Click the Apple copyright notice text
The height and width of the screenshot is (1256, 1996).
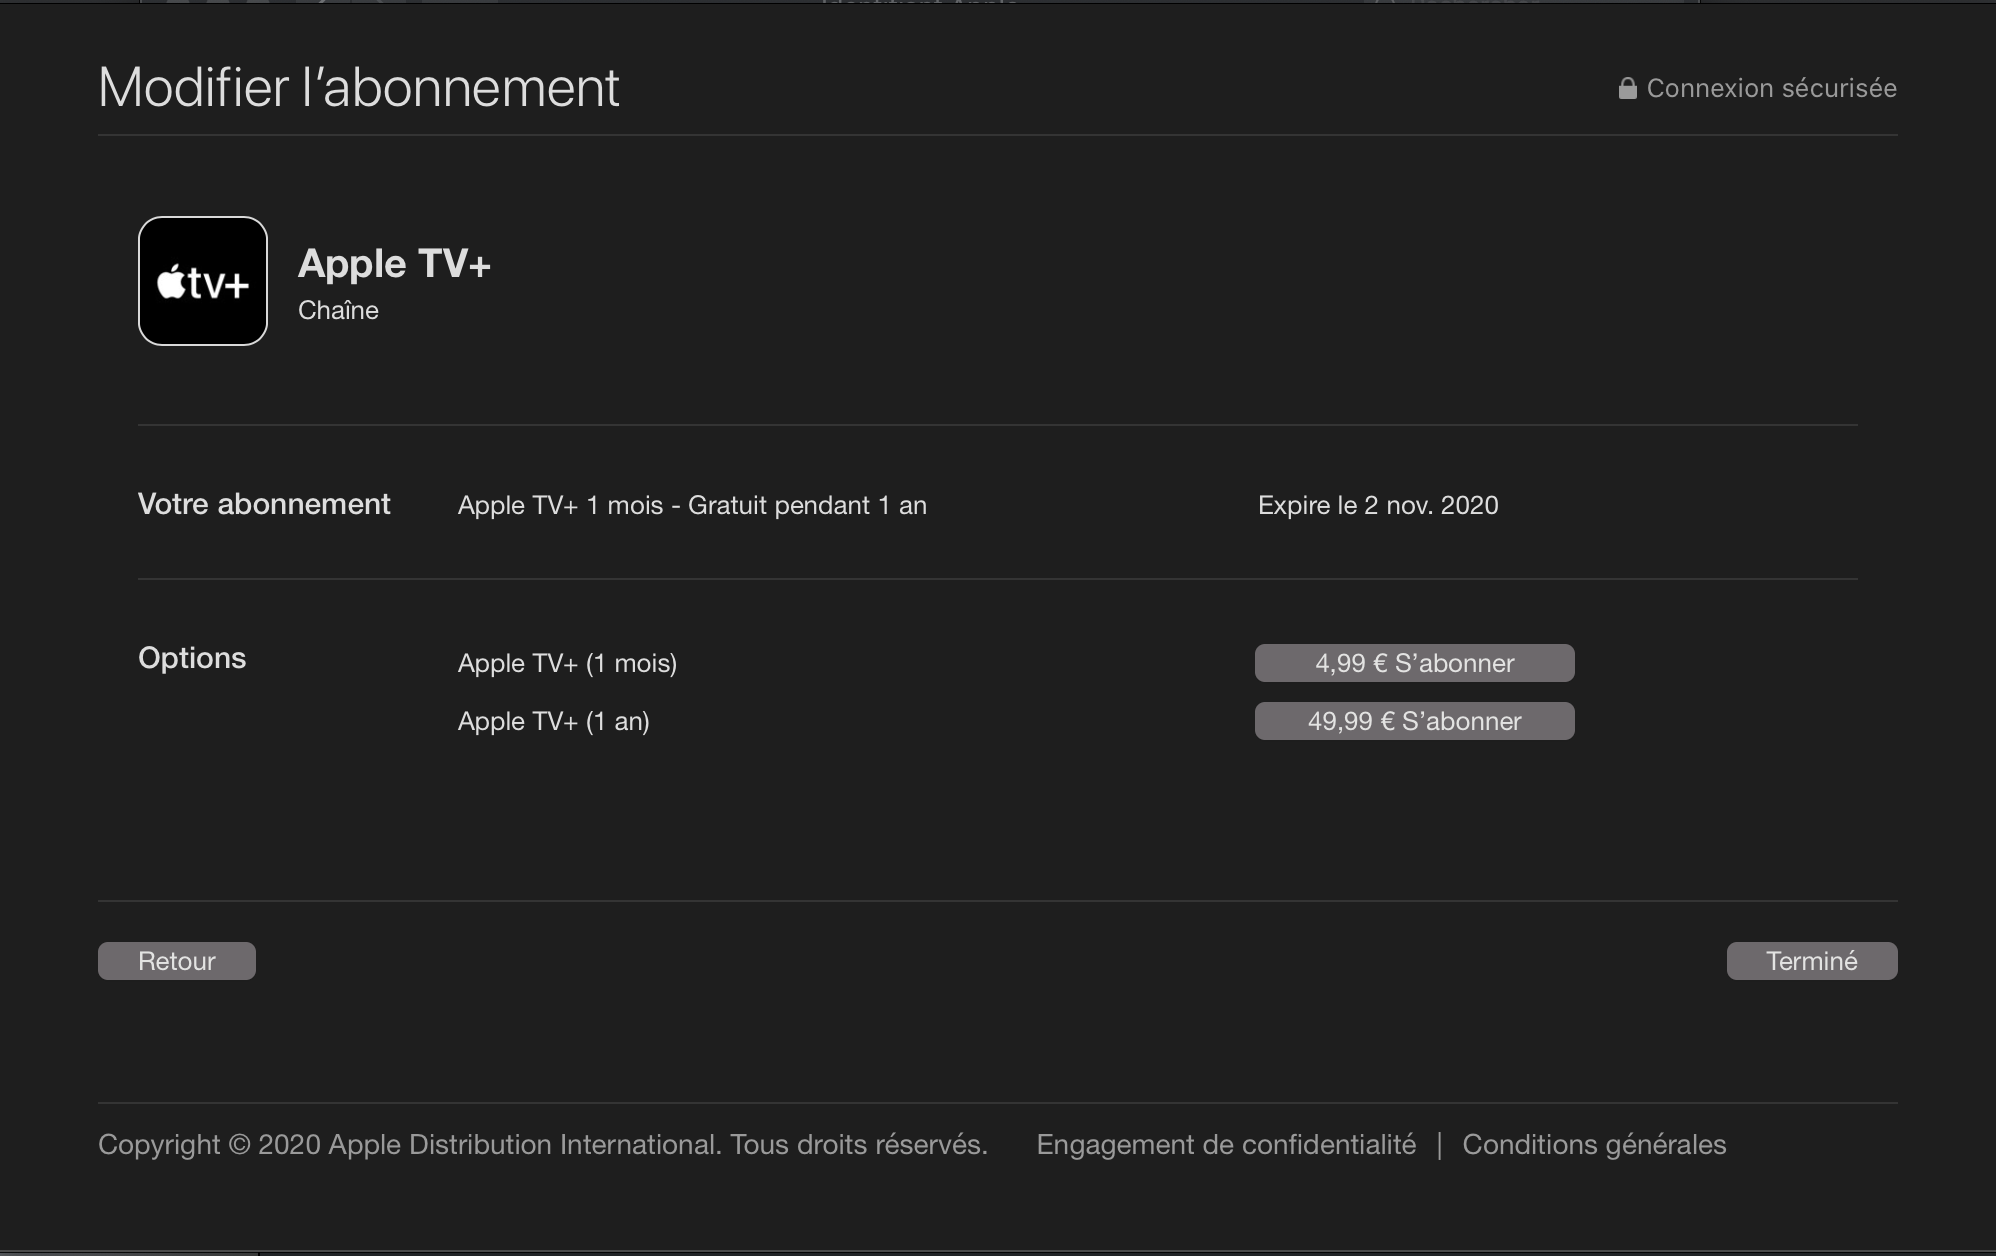pyautogui.click(x=542, y=1144)
